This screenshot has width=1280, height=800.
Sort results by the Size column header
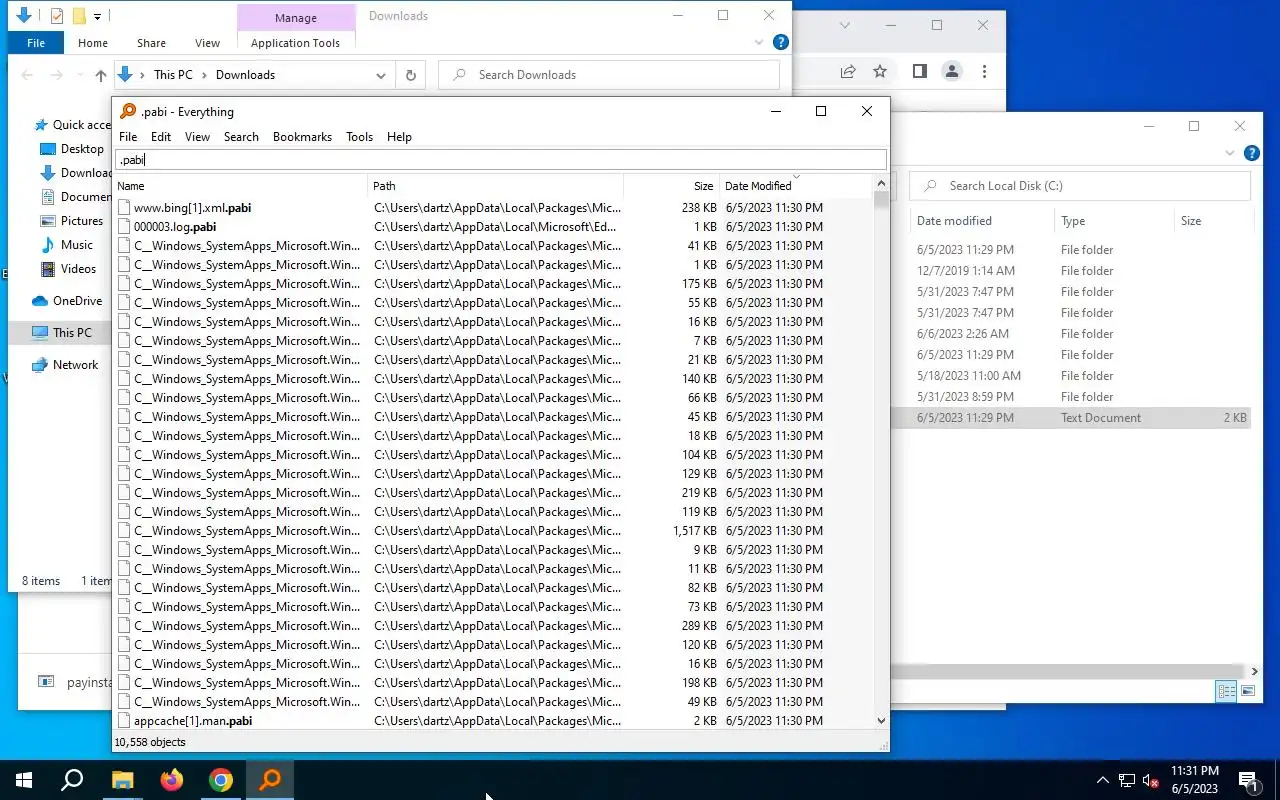click(x=671, y=186)
